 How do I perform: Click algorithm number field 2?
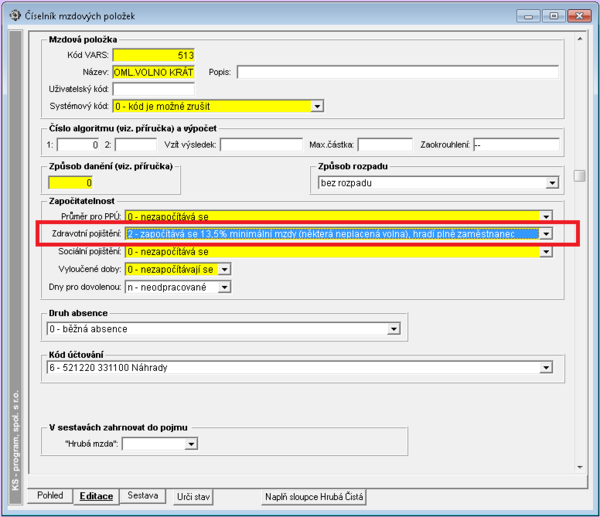click(x=135, y=145)
